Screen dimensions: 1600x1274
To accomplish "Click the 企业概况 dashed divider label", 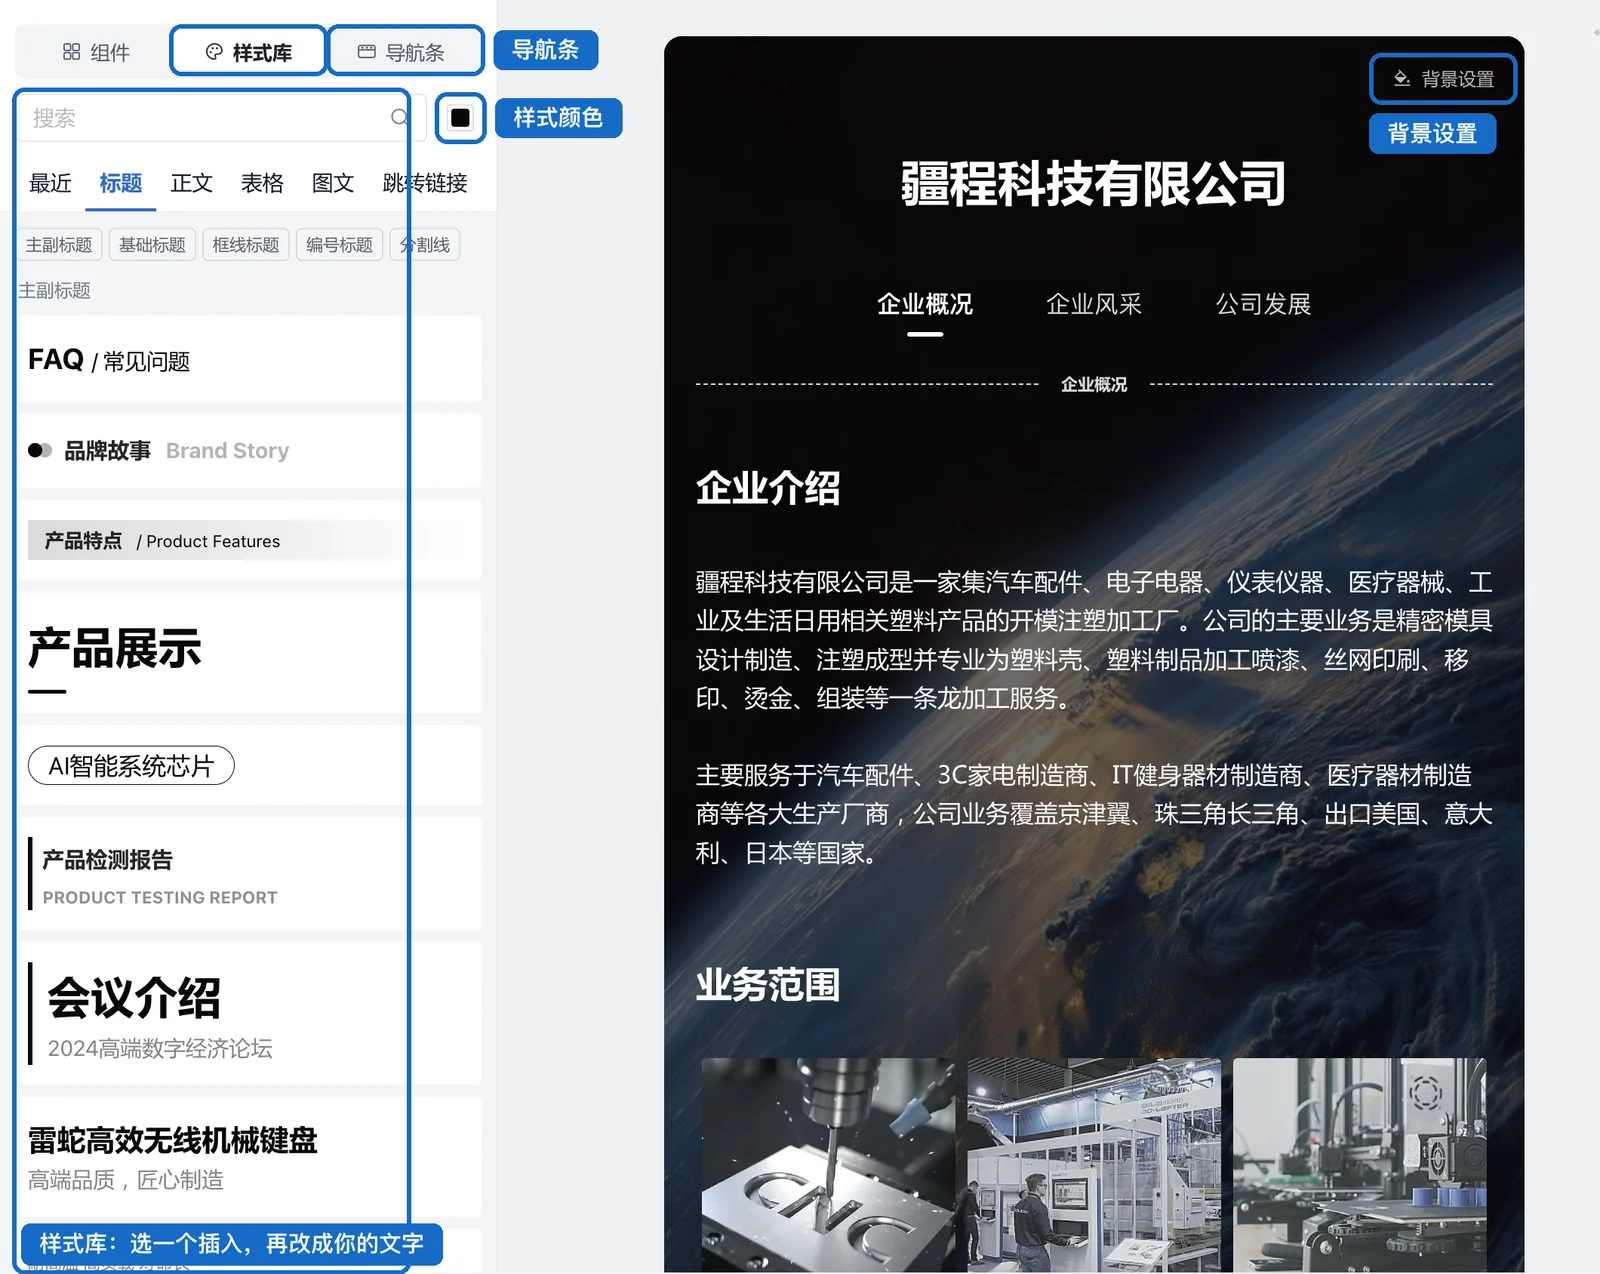I will pyautogui.click(x=1094, y=384).
